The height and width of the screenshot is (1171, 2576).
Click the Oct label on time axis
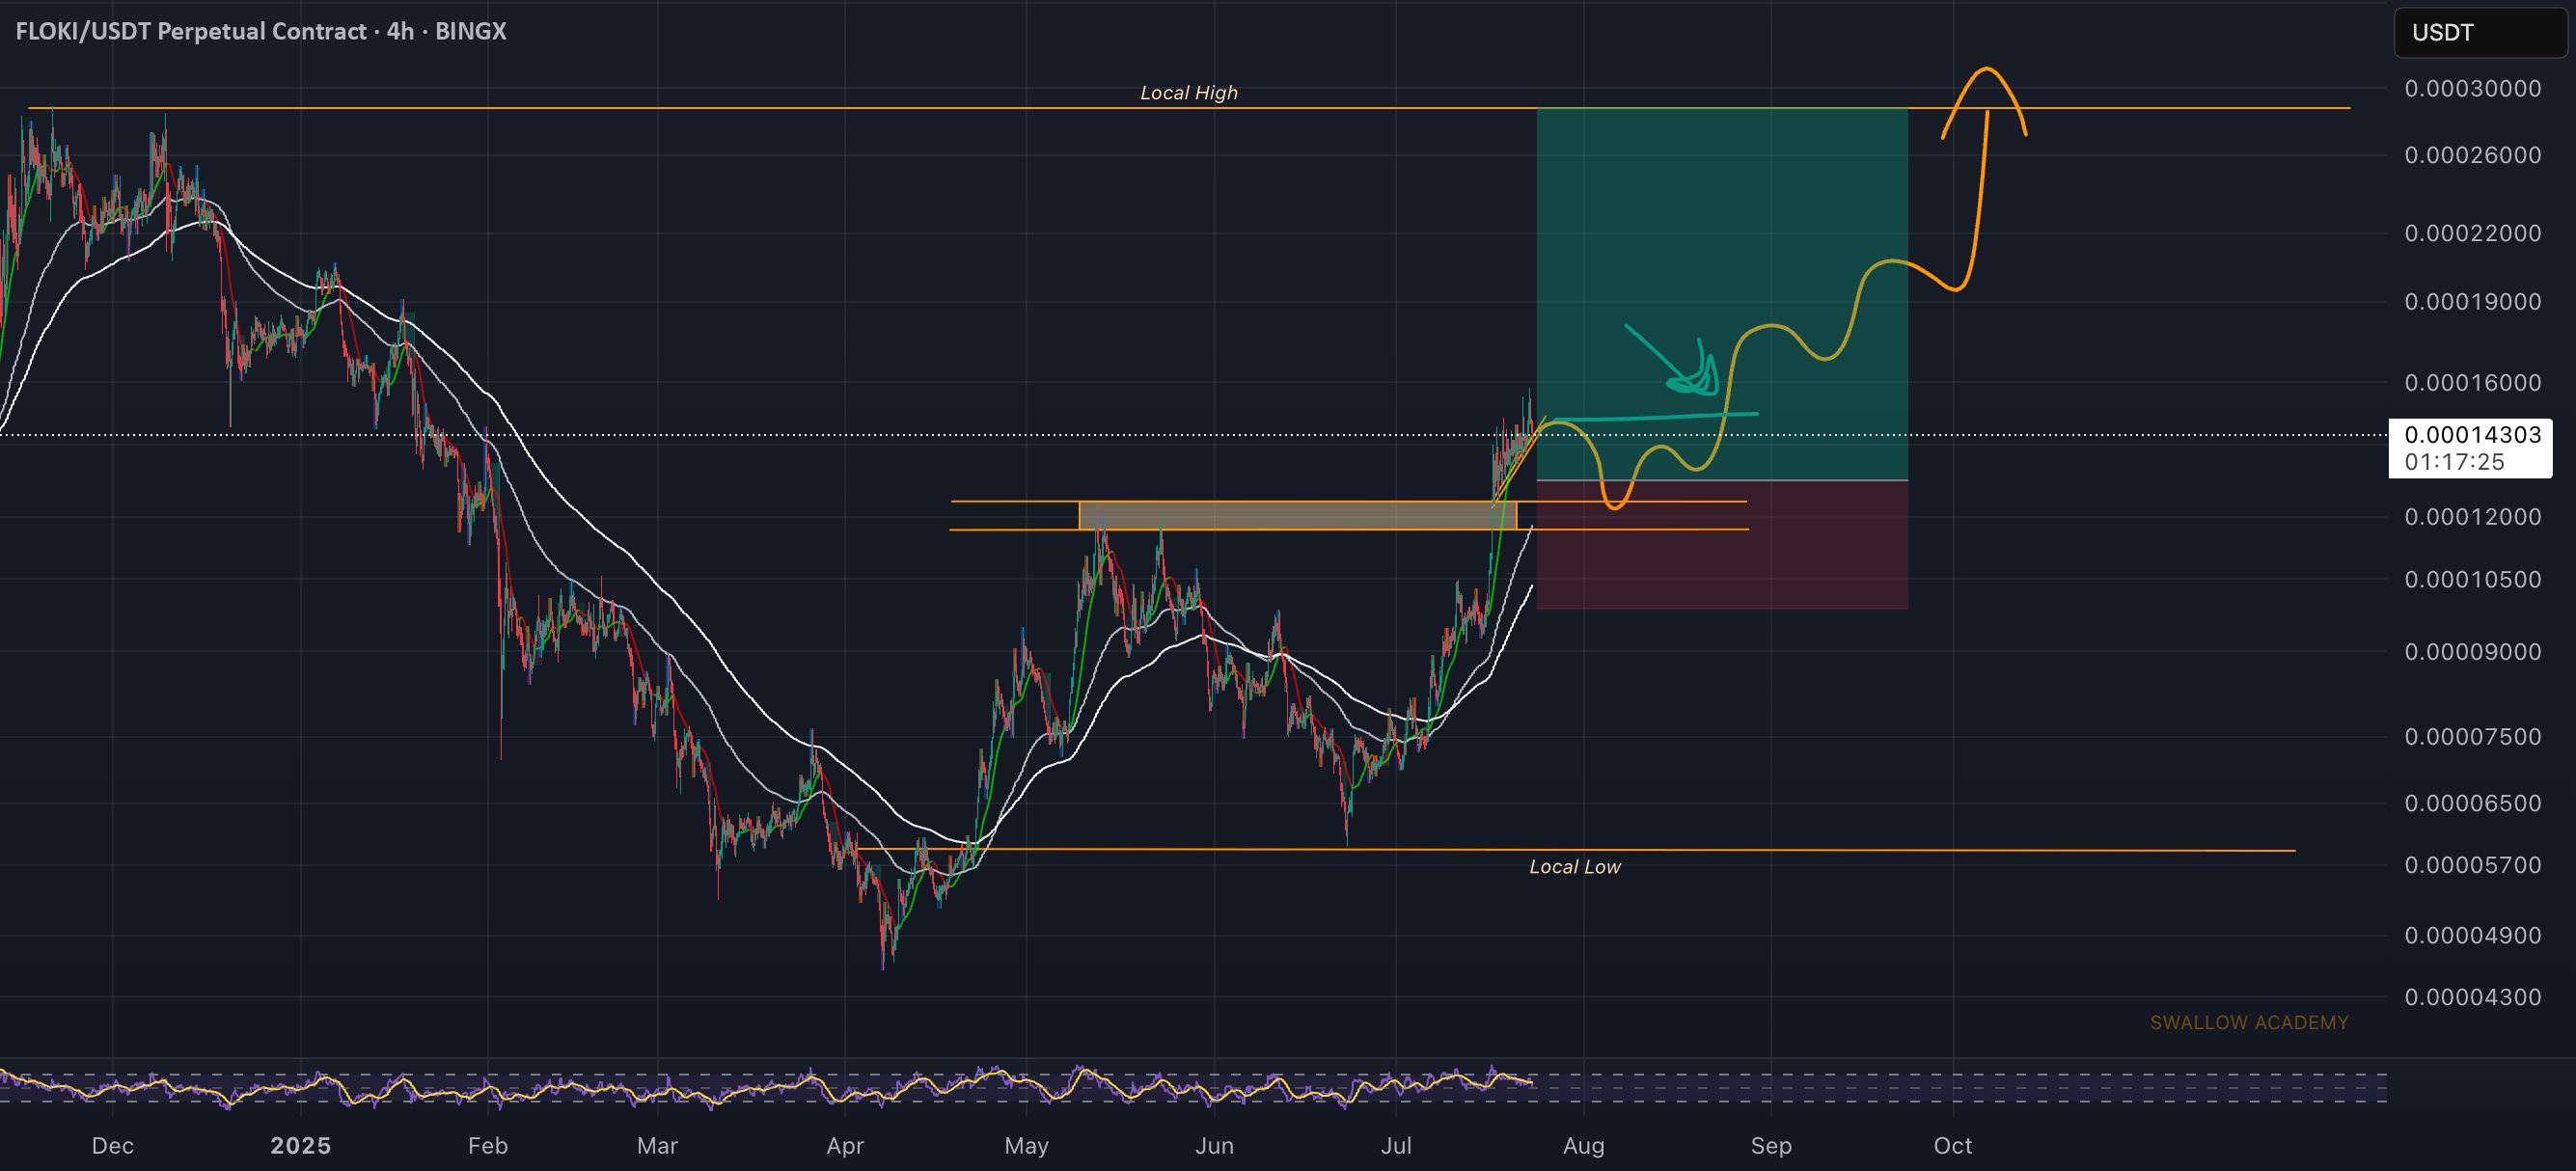point(1952,1145)
